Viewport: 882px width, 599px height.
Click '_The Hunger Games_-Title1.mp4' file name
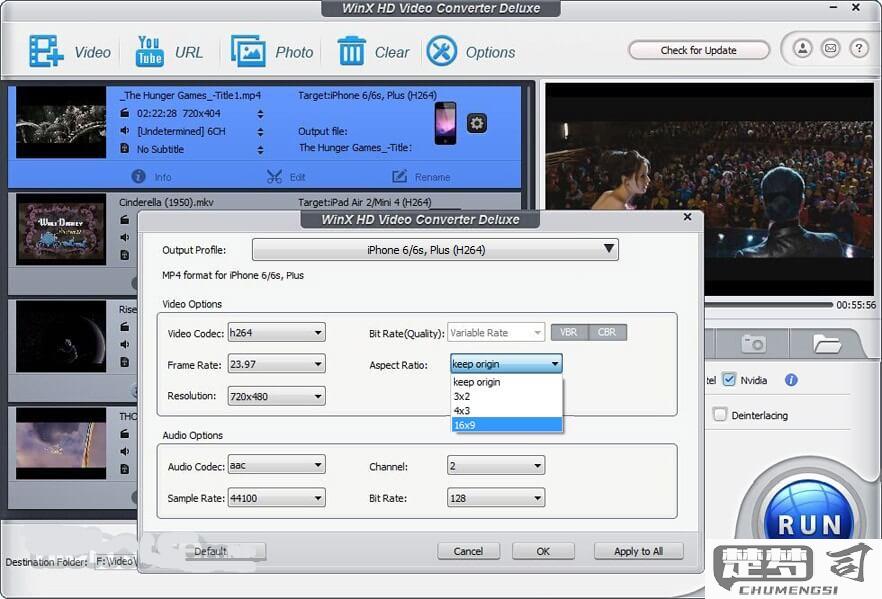click(190, 96)
